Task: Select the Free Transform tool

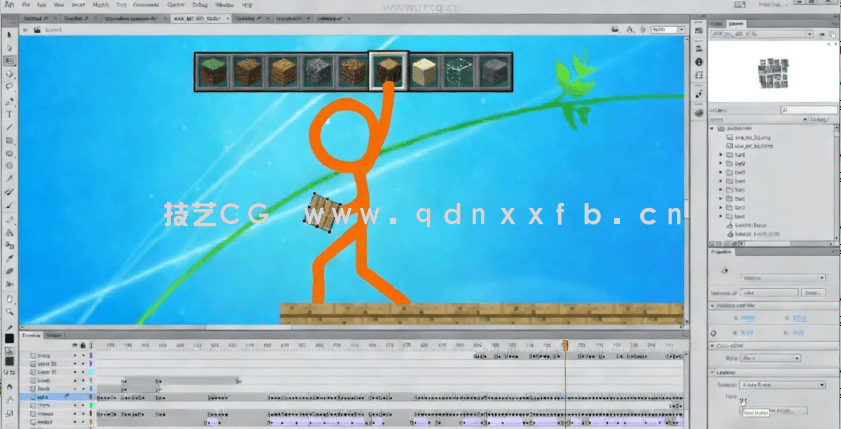Action: (9, 61)
